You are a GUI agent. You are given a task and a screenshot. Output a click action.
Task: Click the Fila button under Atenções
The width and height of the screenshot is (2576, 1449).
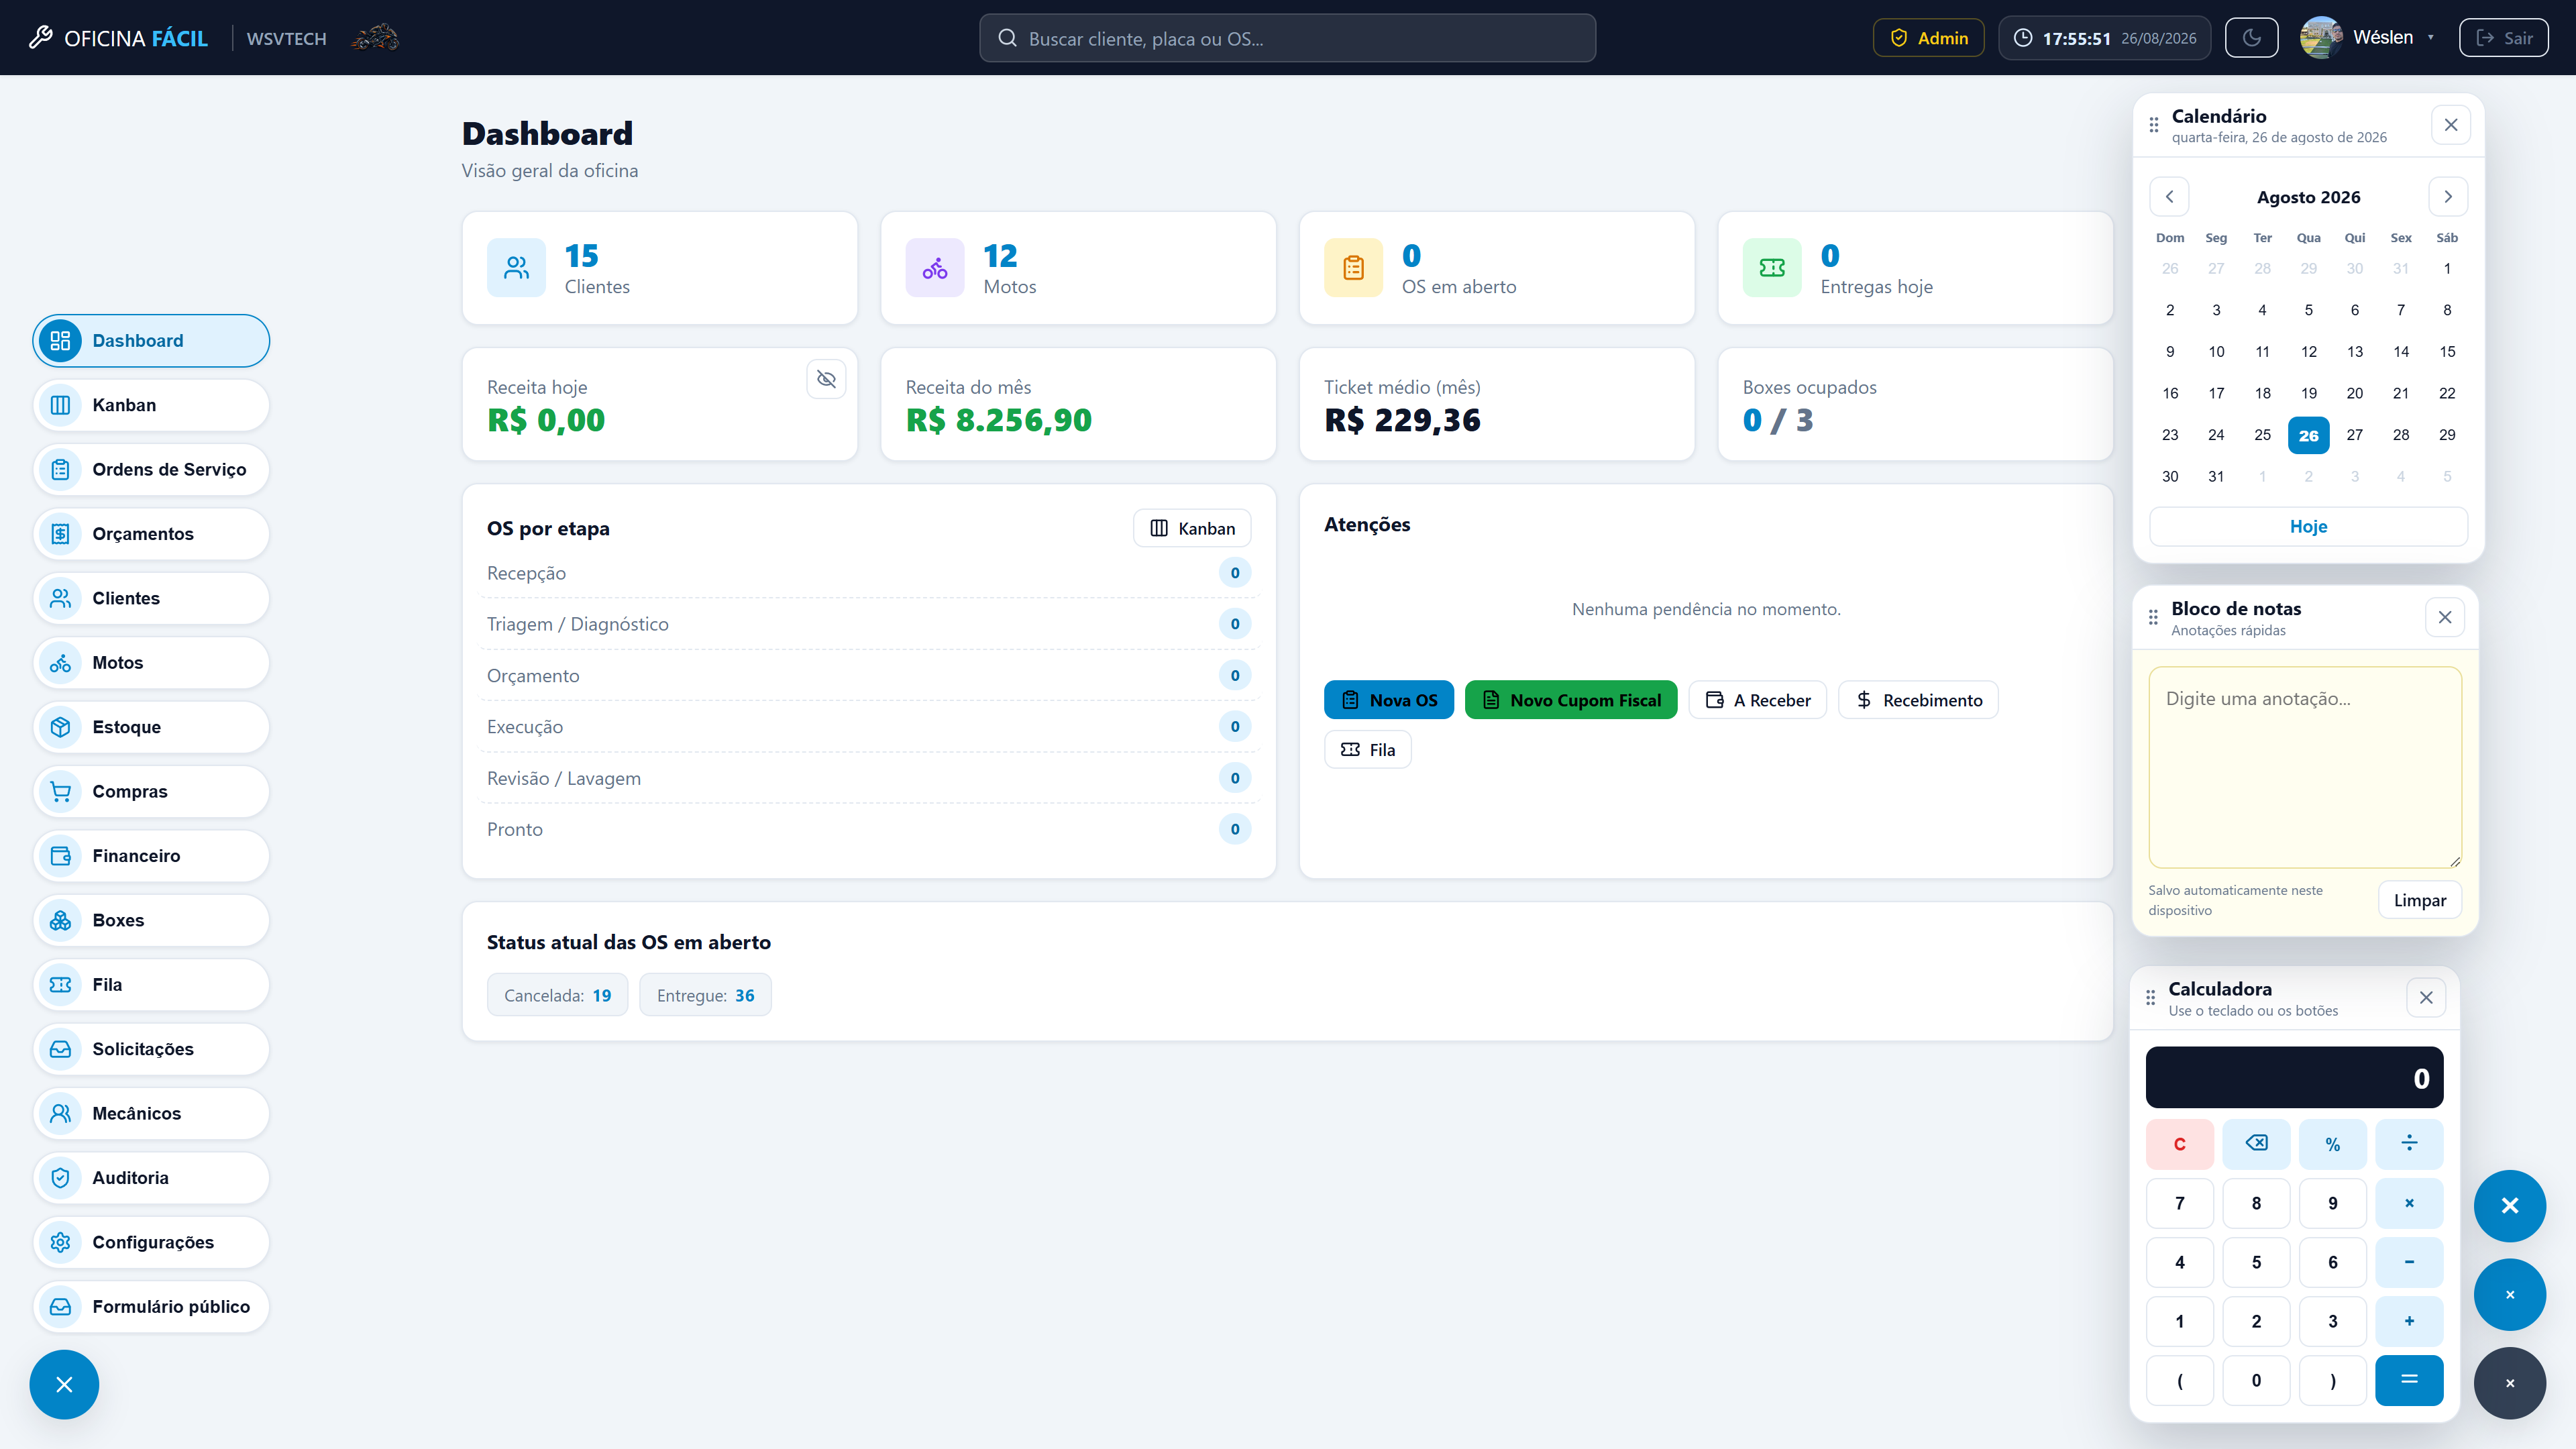click(x=1367, y=750)
